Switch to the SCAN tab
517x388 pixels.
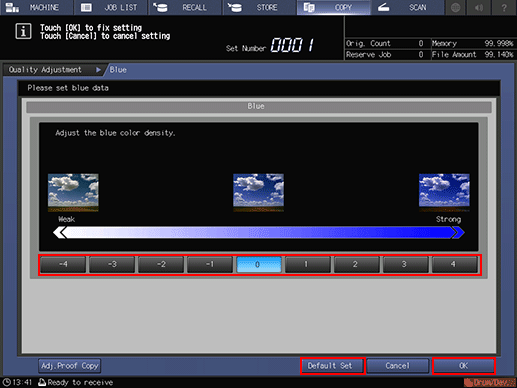(x=408, y=7)
